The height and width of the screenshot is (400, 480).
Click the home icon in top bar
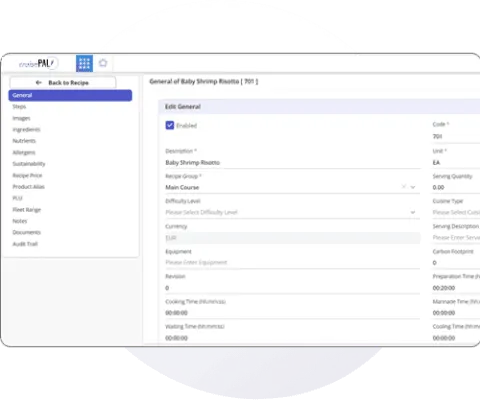point(103,63)
